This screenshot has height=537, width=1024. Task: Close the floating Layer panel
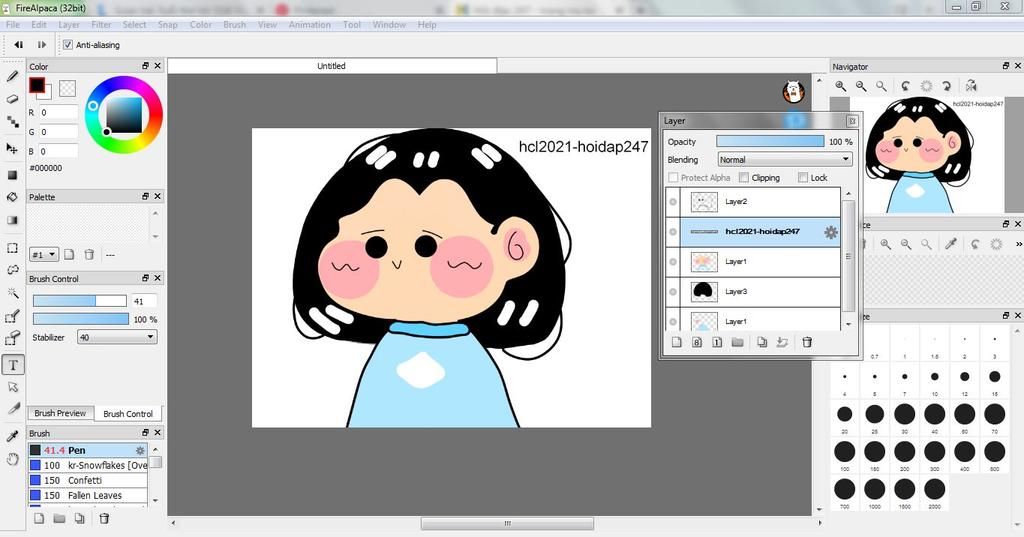(x=852, y=121)
